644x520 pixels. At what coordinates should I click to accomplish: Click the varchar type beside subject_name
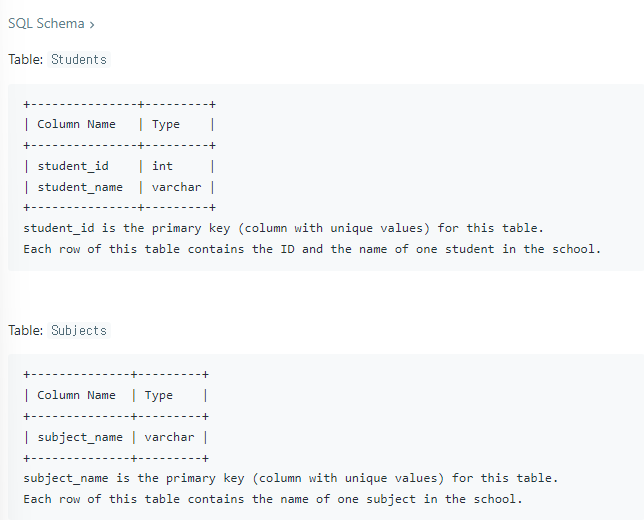169,437
